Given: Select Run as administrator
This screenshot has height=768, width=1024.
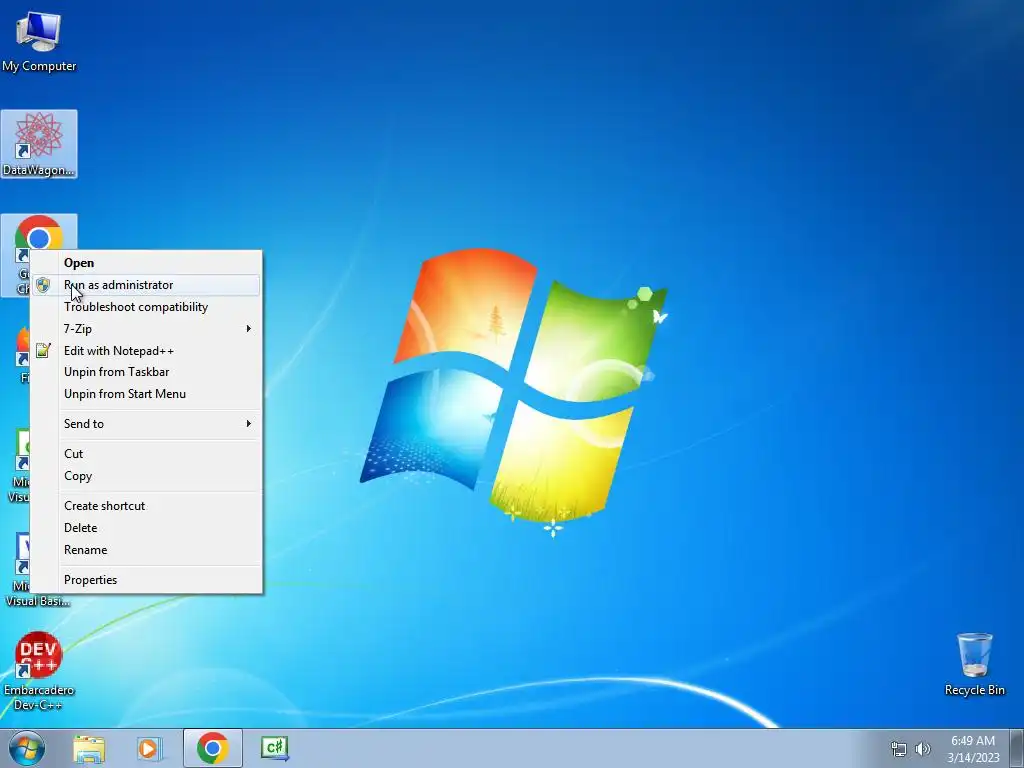Looking at the screenshot, I should (x=146, y=285).
